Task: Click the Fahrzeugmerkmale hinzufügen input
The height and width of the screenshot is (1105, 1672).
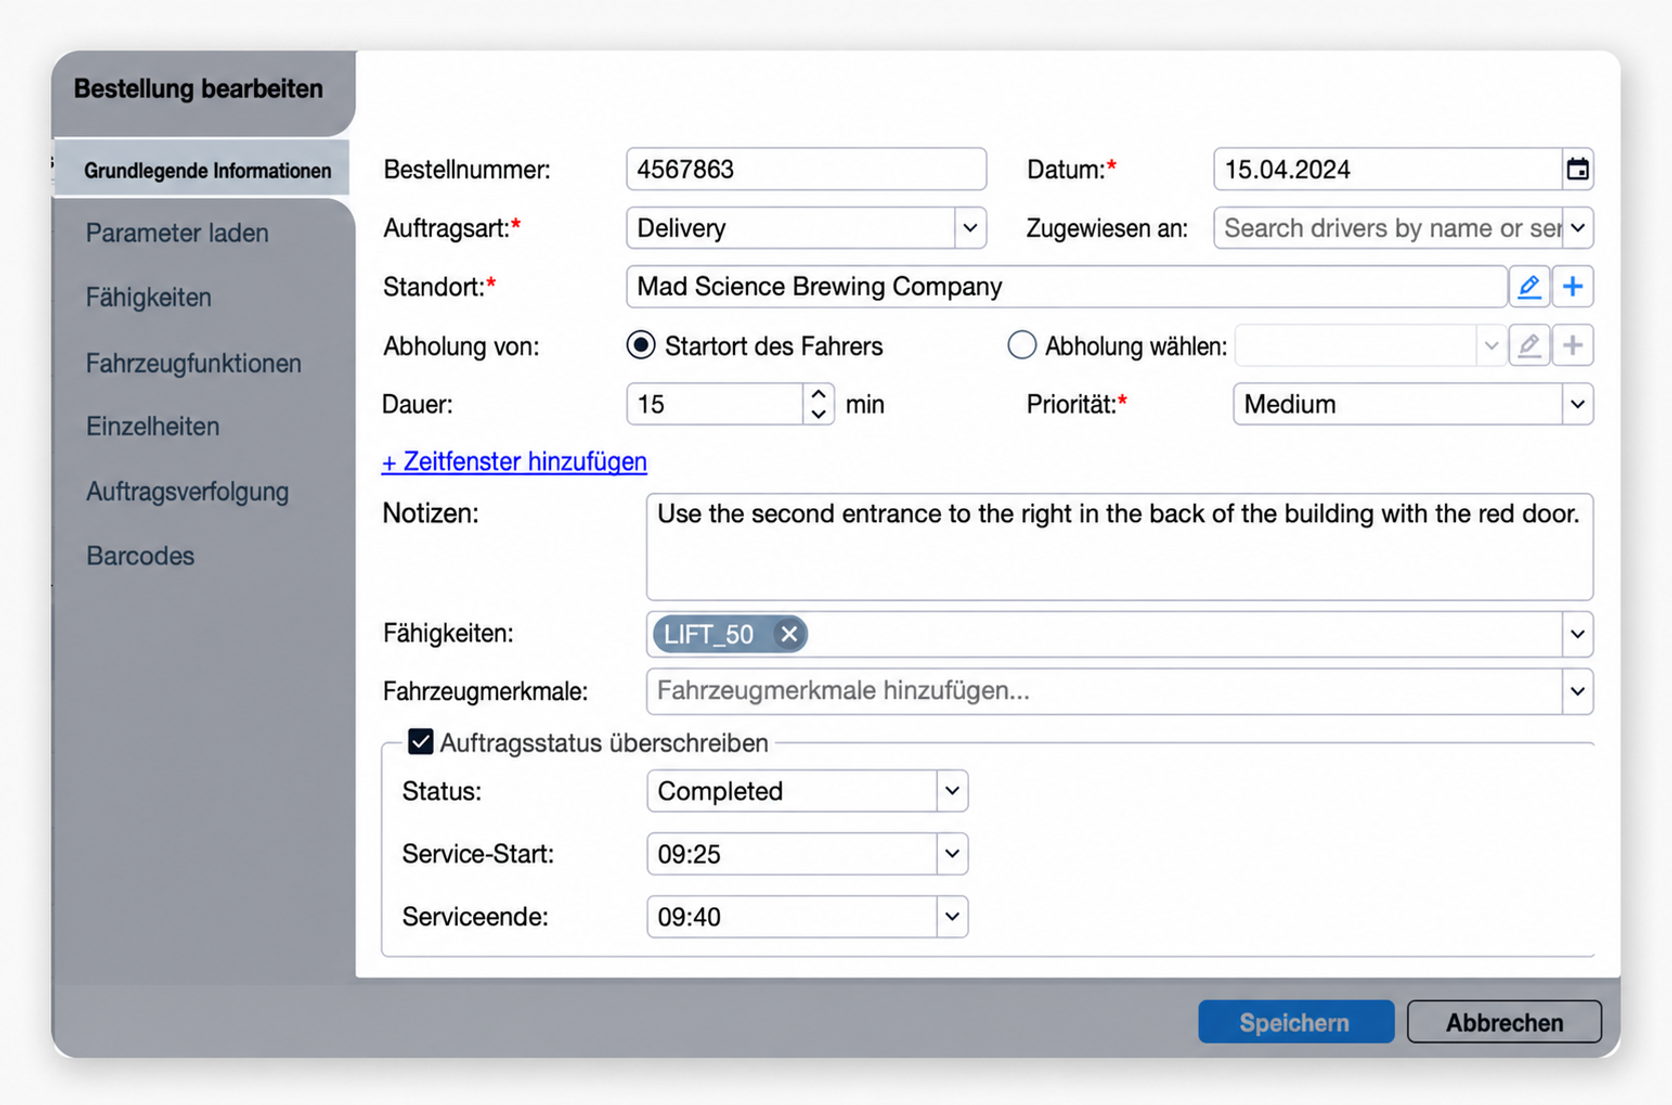Action: pos(1104,691)
